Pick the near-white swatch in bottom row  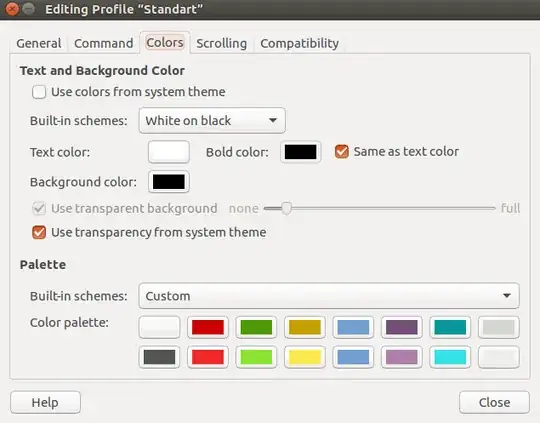499,357
